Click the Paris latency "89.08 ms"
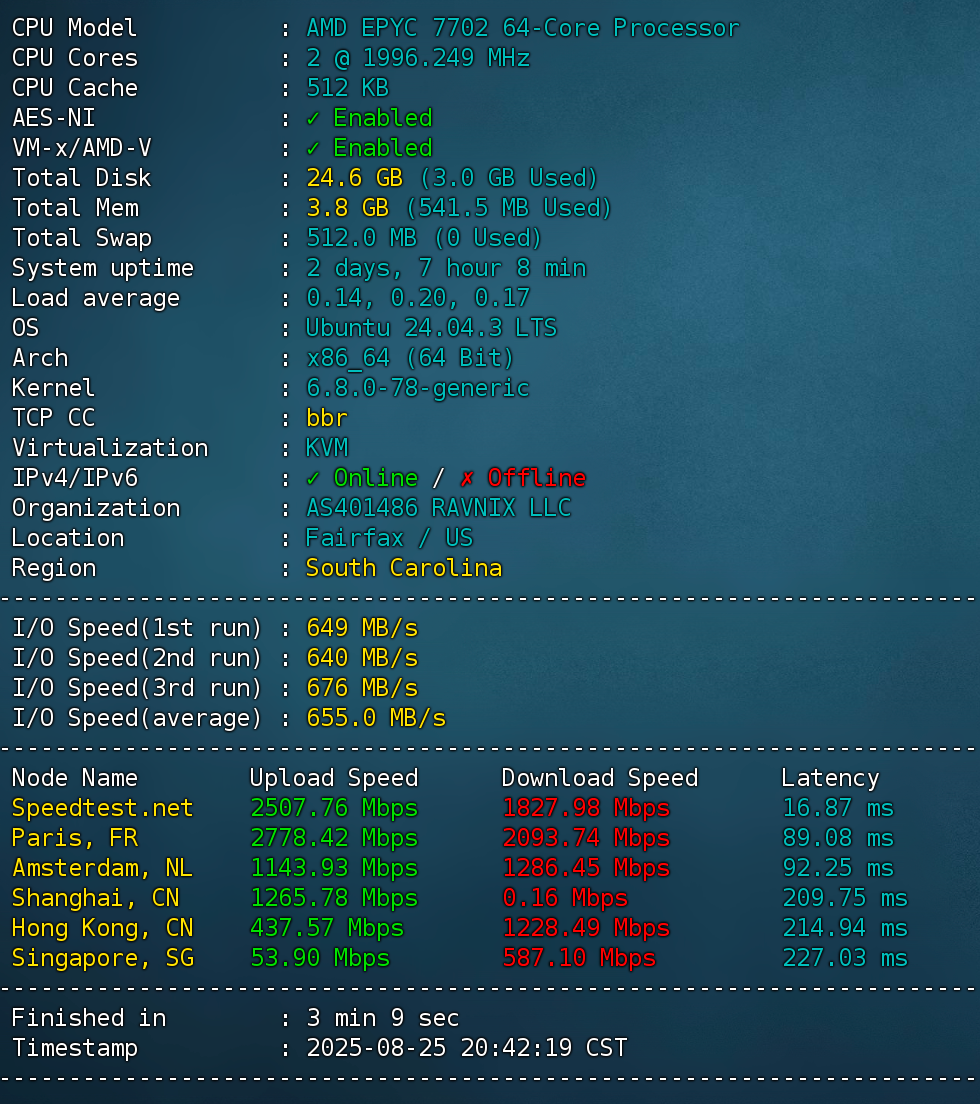980x1104 pixels. (838, 839)
